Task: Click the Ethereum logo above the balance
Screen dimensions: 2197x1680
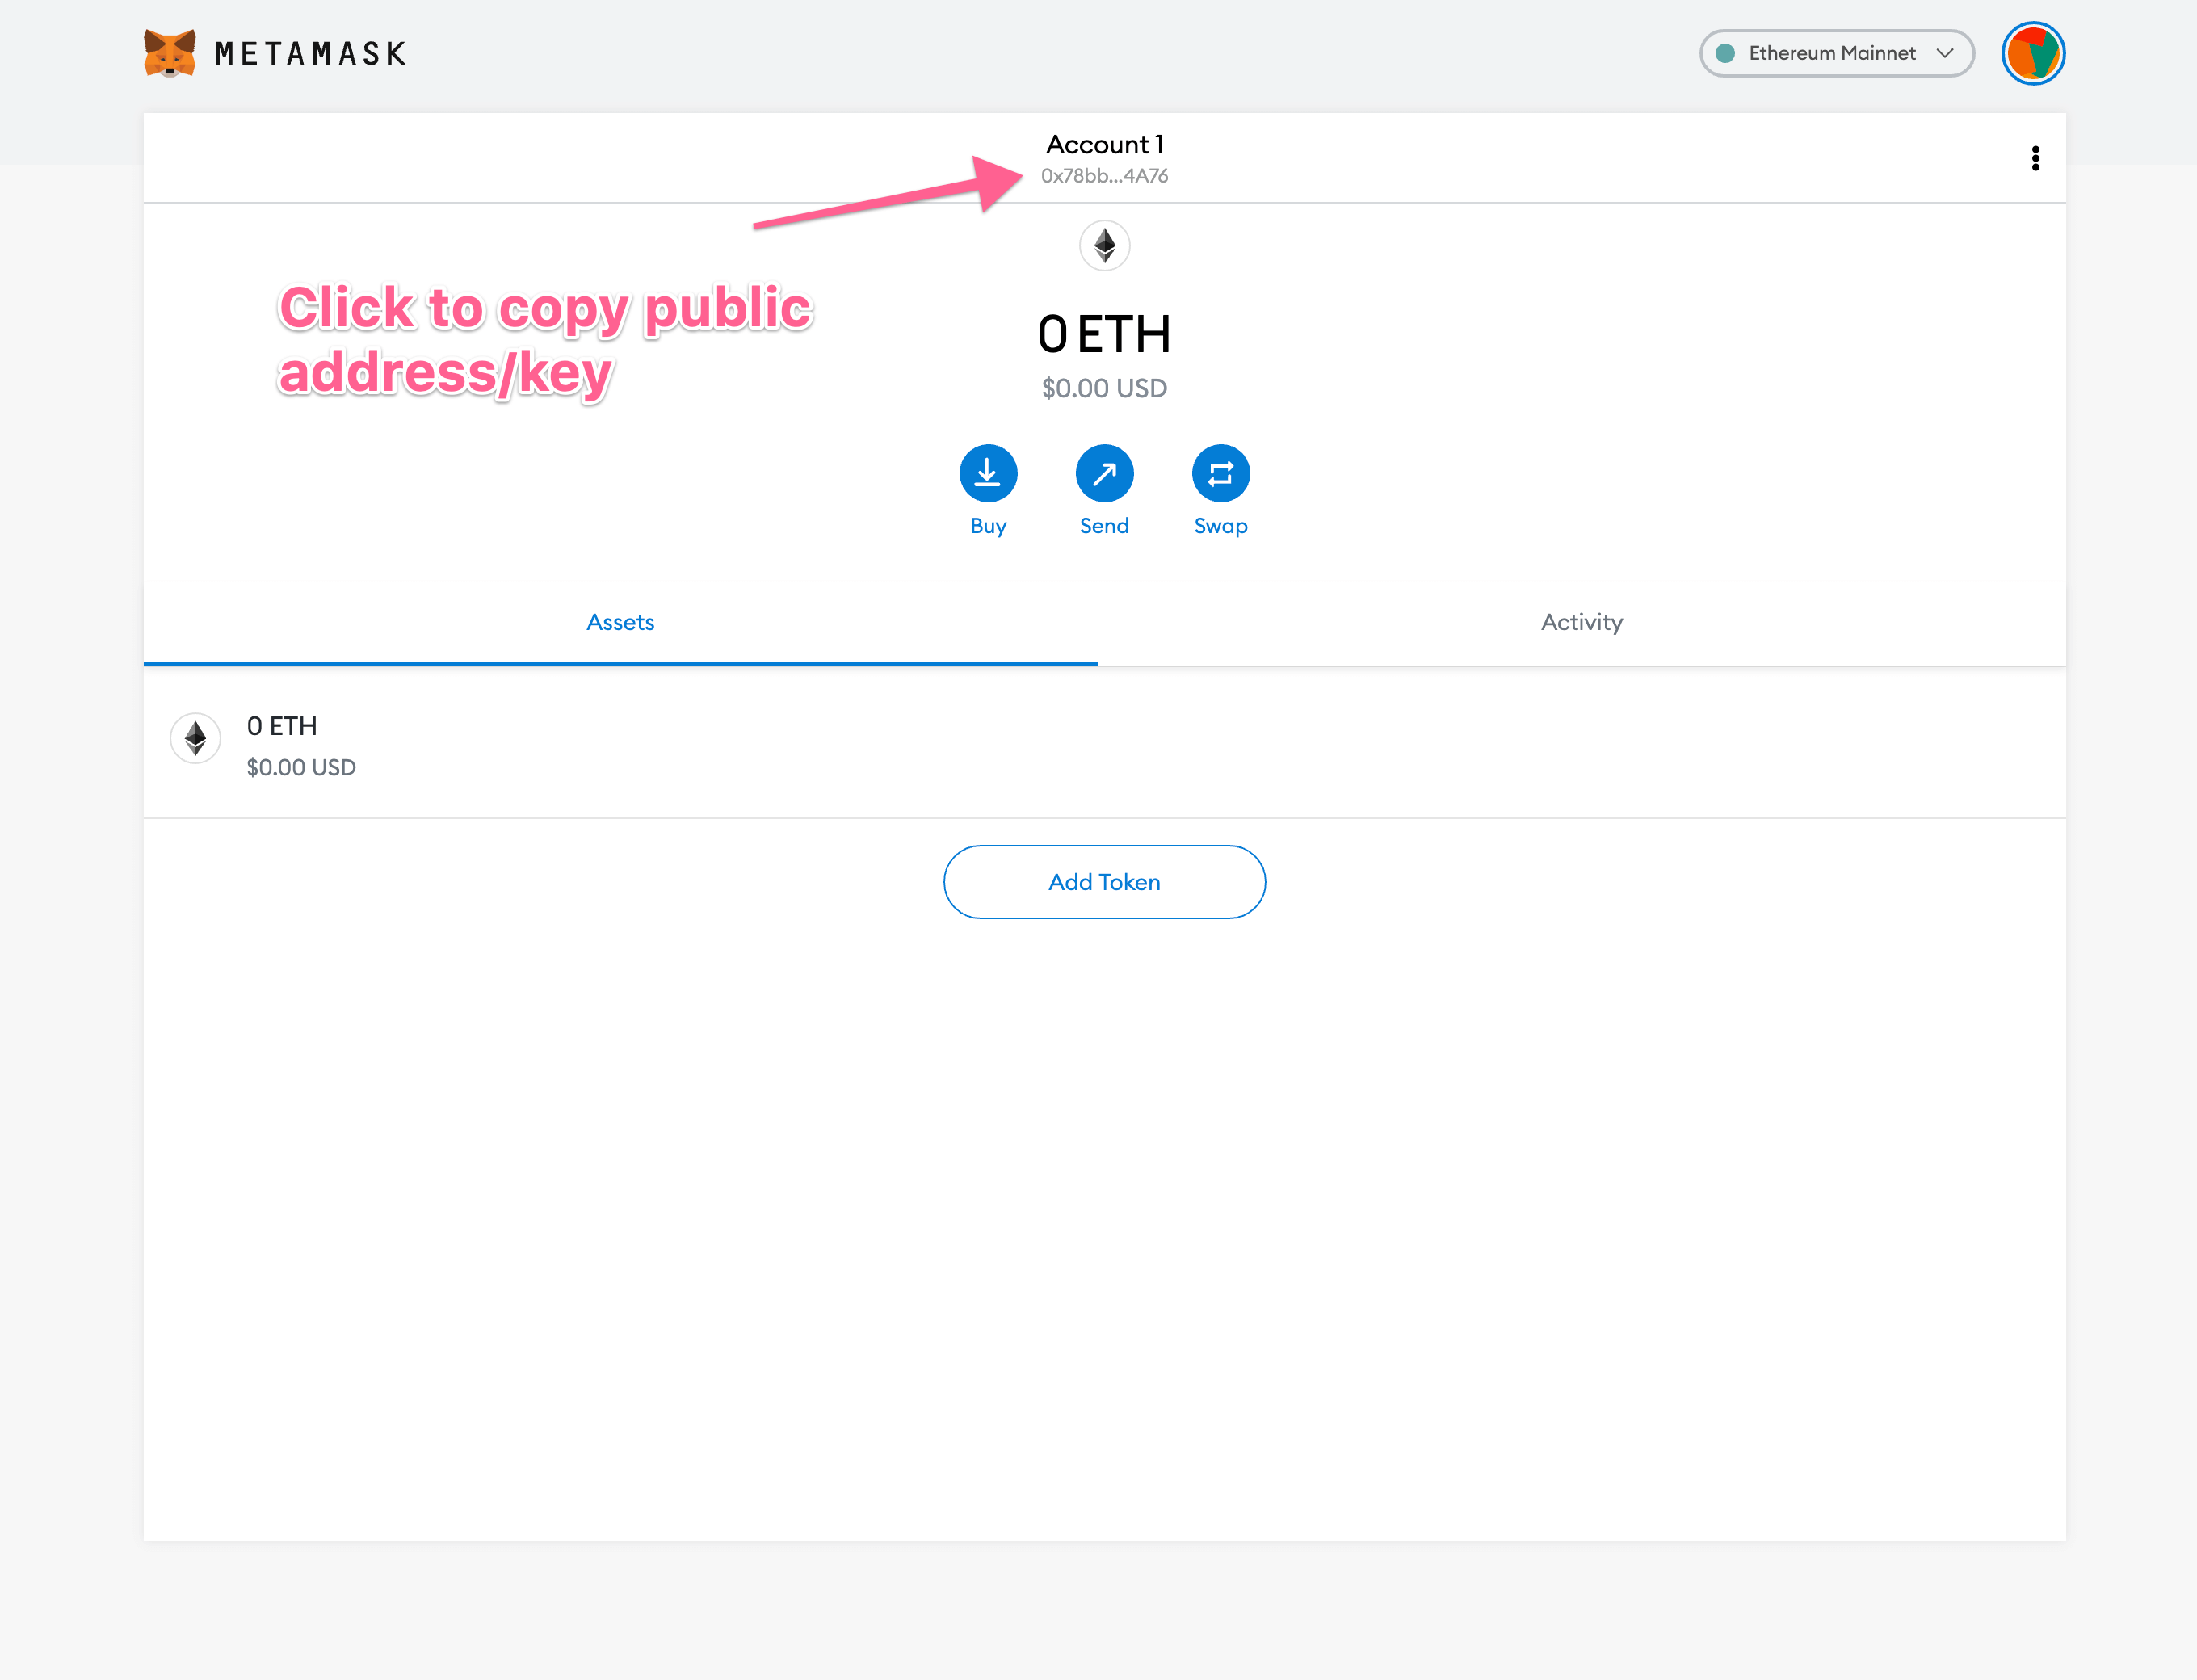Action: [x=1104, y=245]
